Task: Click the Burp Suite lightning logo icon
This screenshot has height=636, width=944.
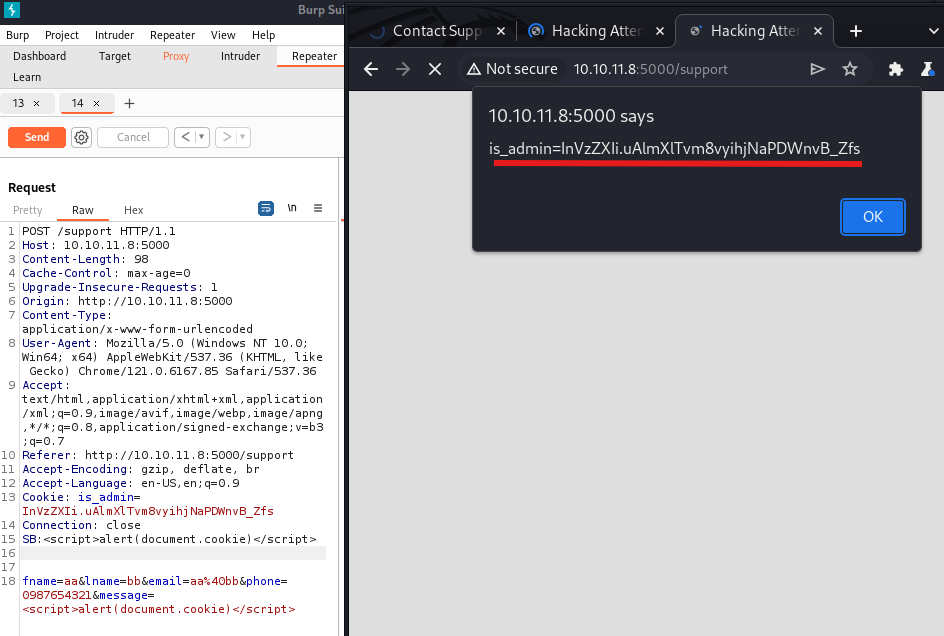Action: 11,10
